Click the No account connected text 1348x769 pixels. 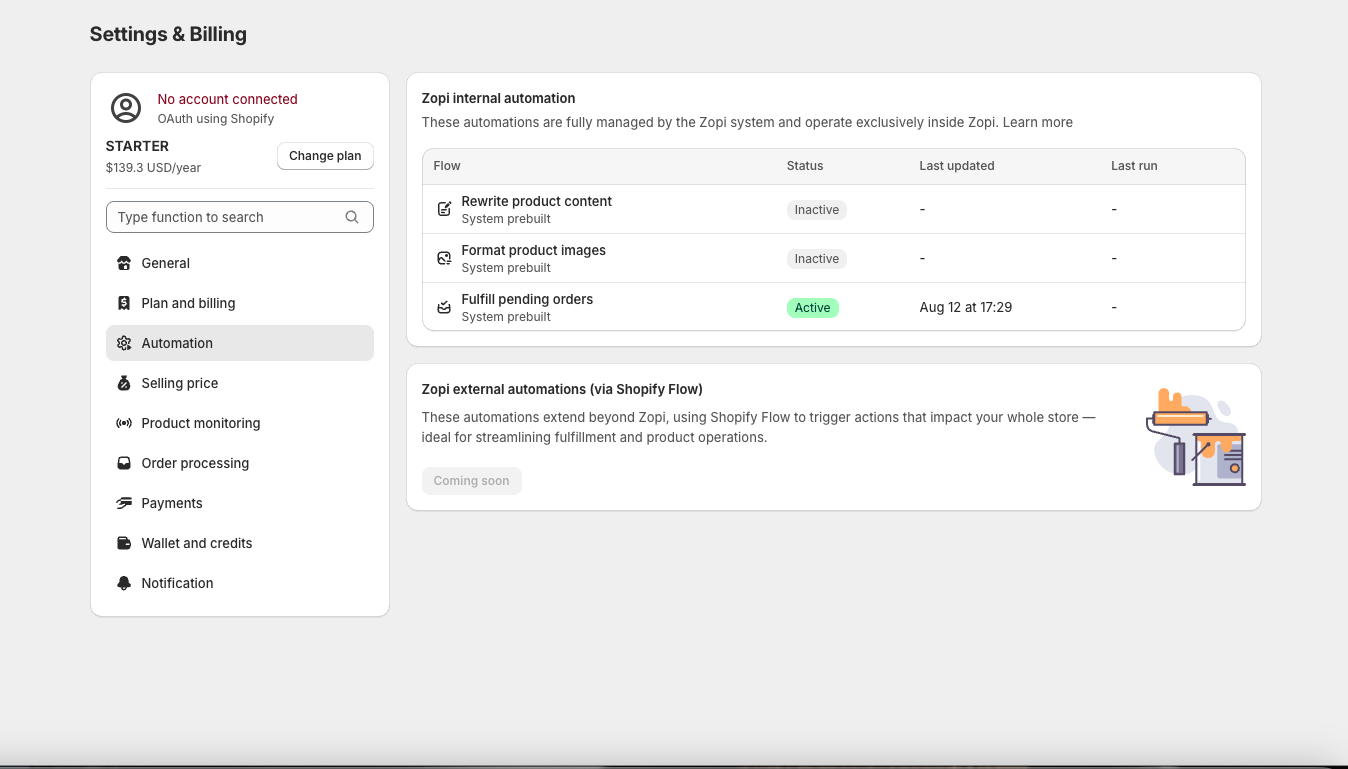(228, 99)
